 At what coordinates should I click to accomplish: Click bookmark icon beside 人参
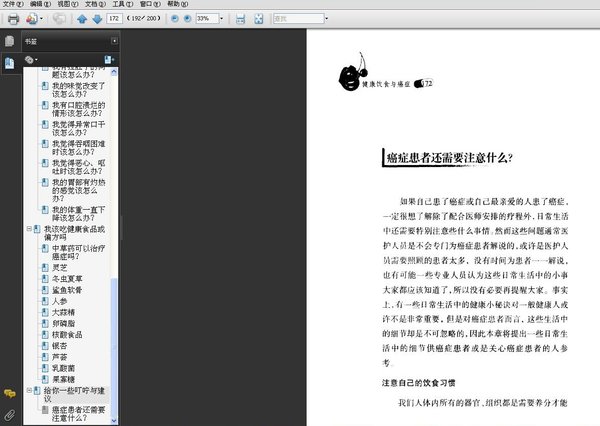click(45, 301)
